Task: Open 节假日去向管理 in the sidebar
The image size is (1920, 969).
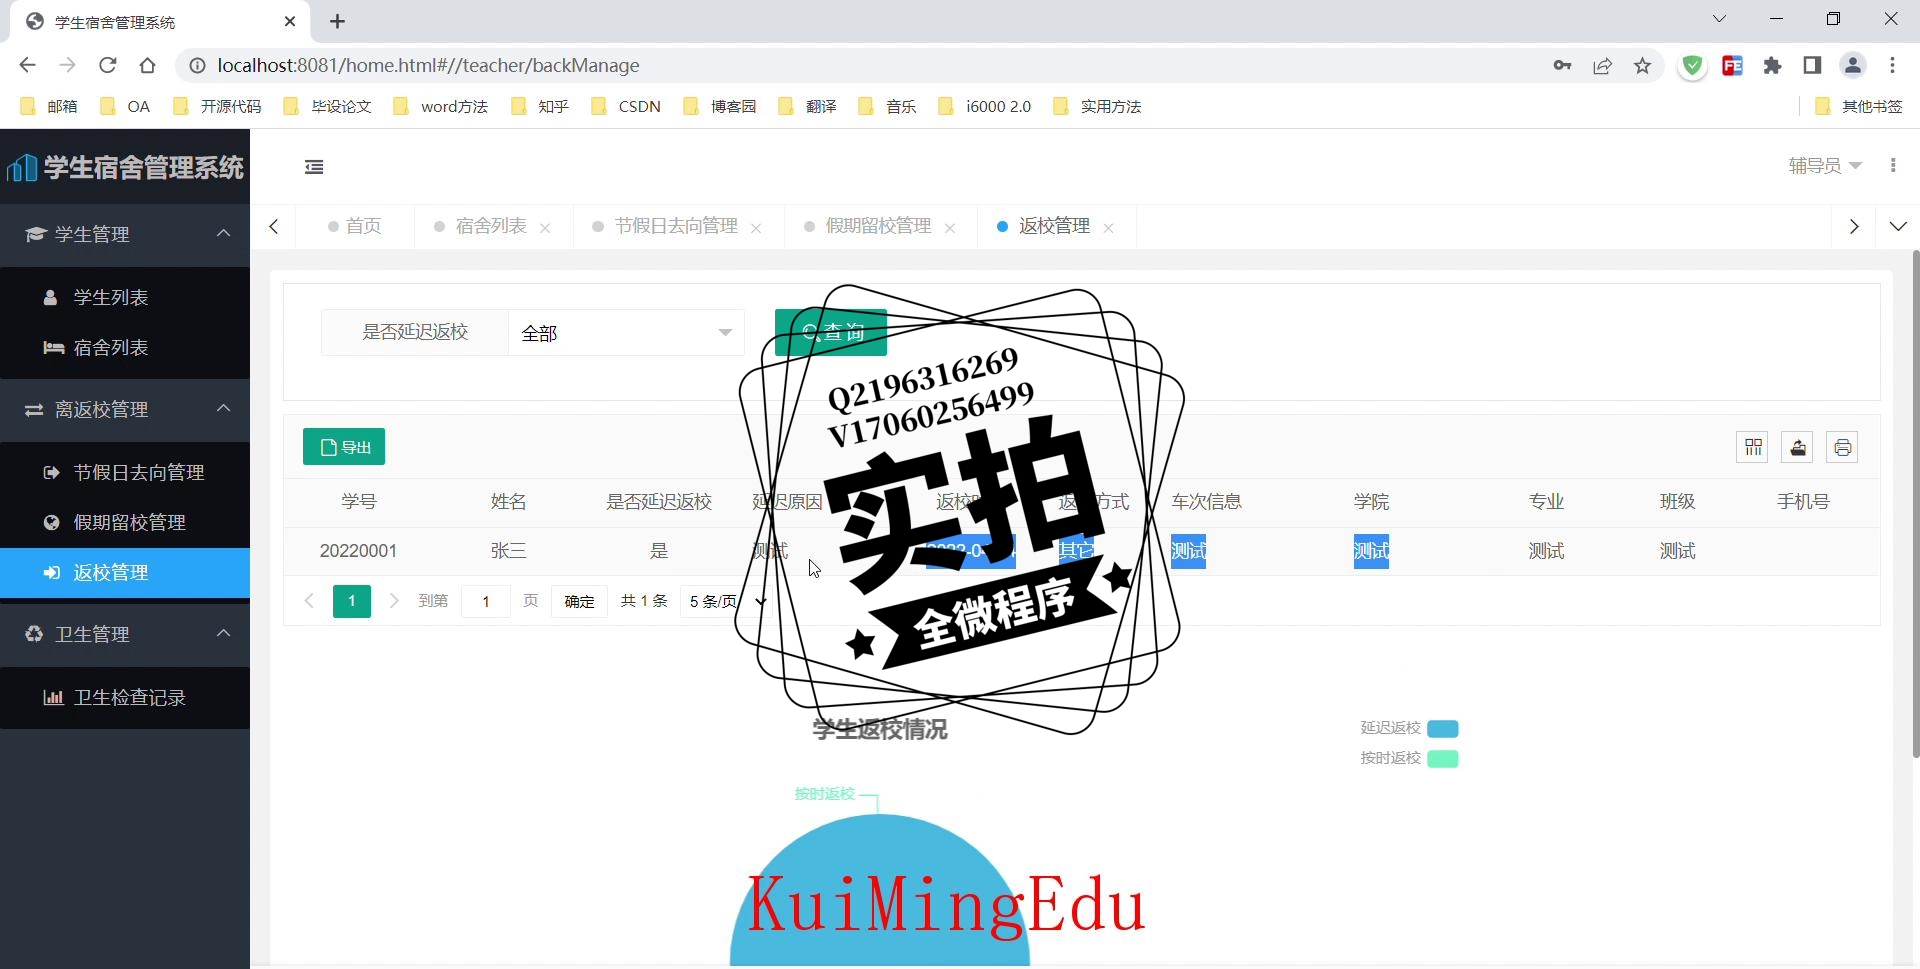Action: tap(125, 472)
